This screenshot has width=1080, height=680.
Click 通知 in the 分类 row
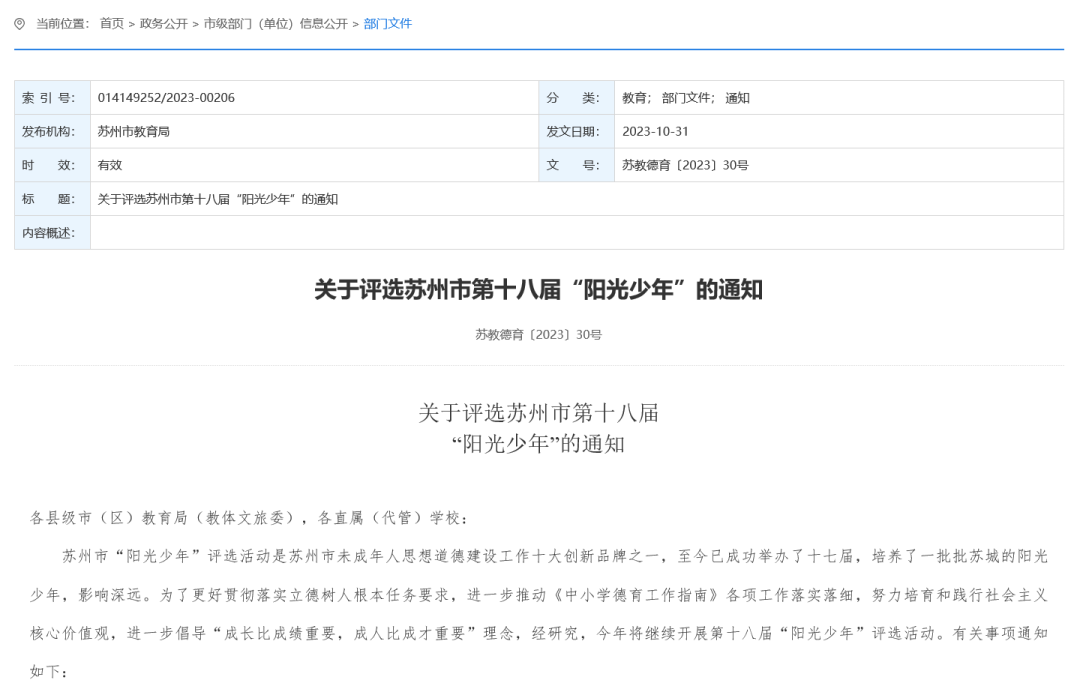(x=737, y=98)
